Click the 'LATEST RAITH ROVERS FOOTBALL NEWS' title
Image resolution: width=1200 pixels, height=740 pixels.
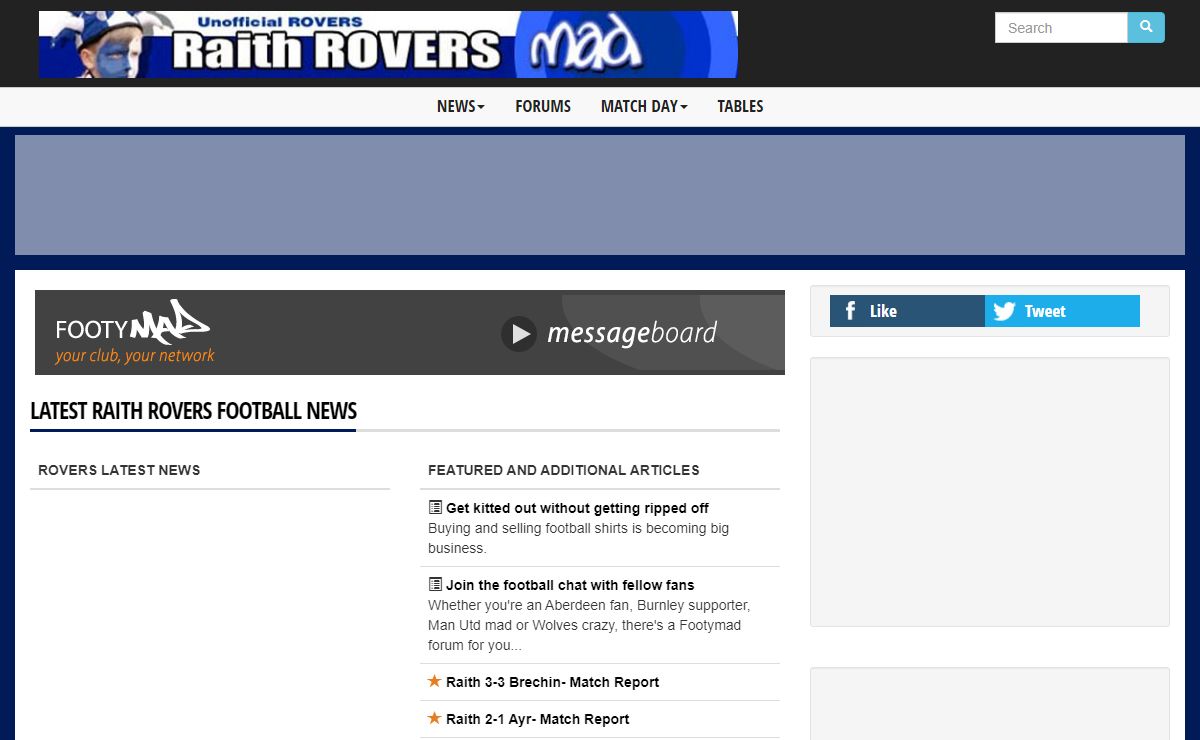(194, 411)
